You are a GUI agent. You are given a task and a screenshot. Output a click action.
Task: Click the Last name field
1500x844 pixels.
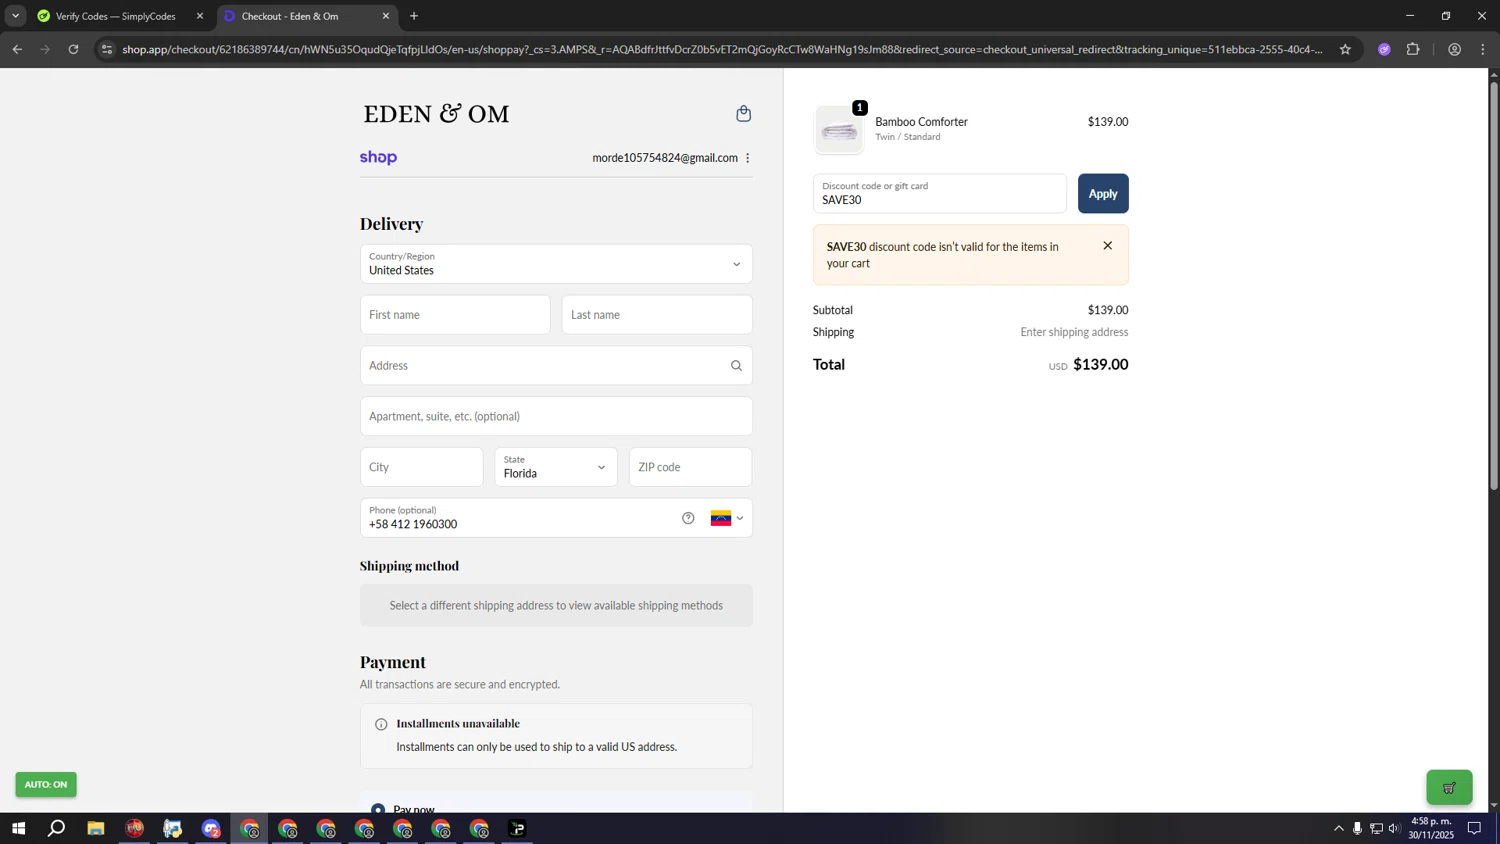tap(657, 315)
